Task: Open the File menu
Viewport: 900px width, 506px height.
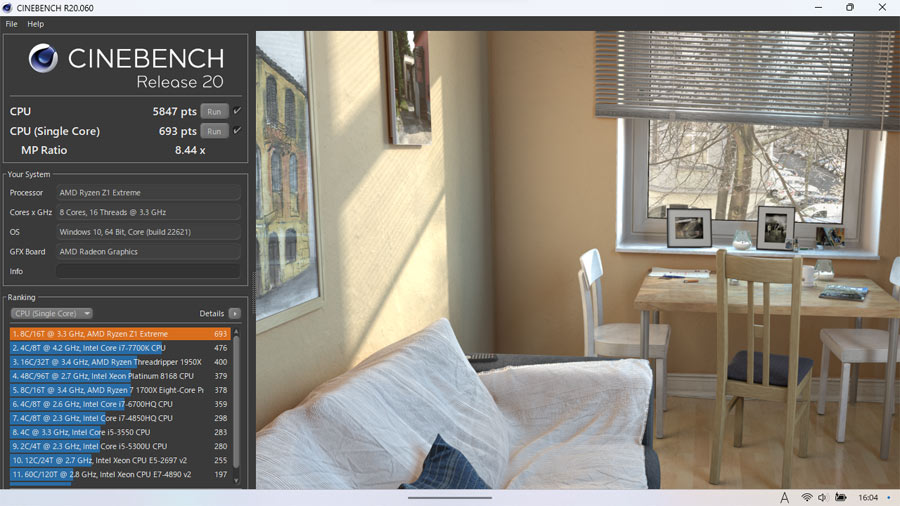Action: point(11,24)
